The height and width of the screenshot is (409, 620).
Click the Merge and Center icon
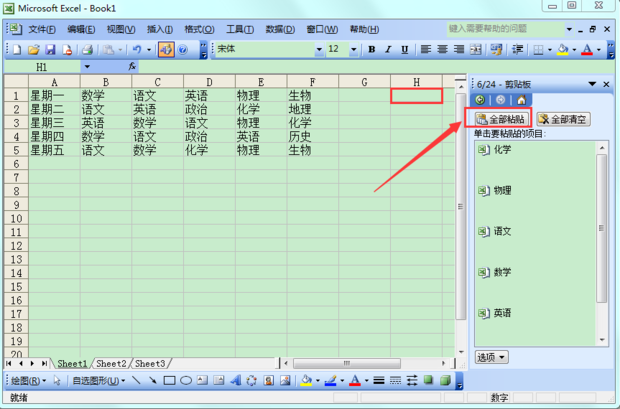[475, 49]
